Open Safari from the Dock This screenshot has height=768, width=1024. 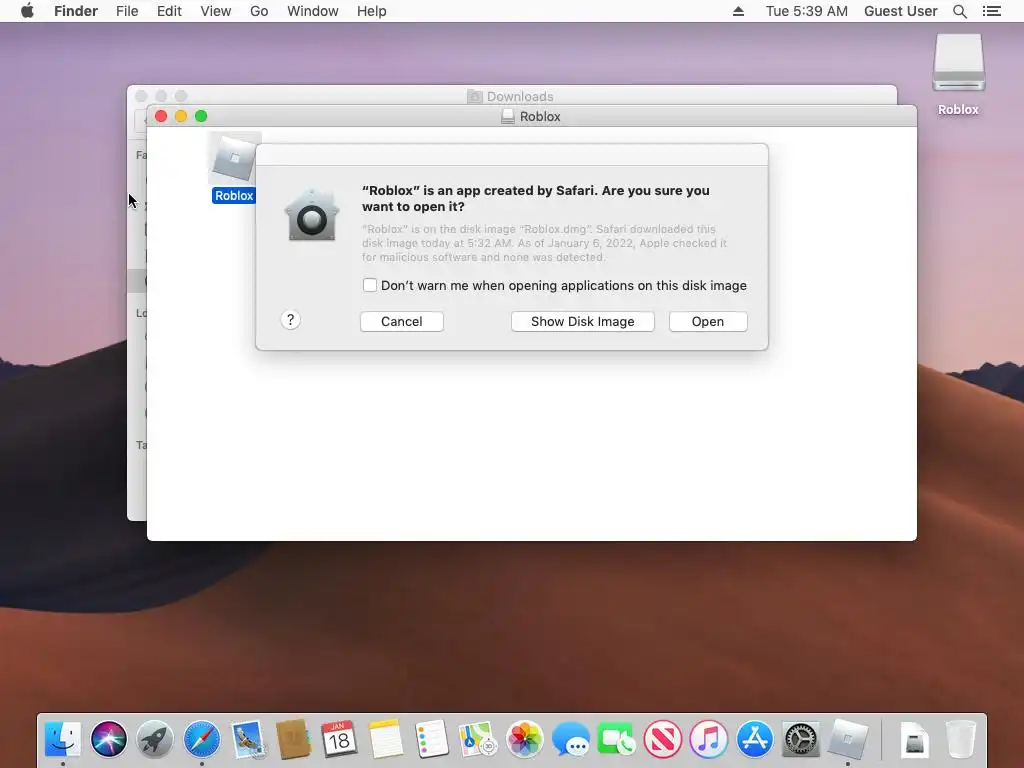pyautogui.click(x=201, y=739)
